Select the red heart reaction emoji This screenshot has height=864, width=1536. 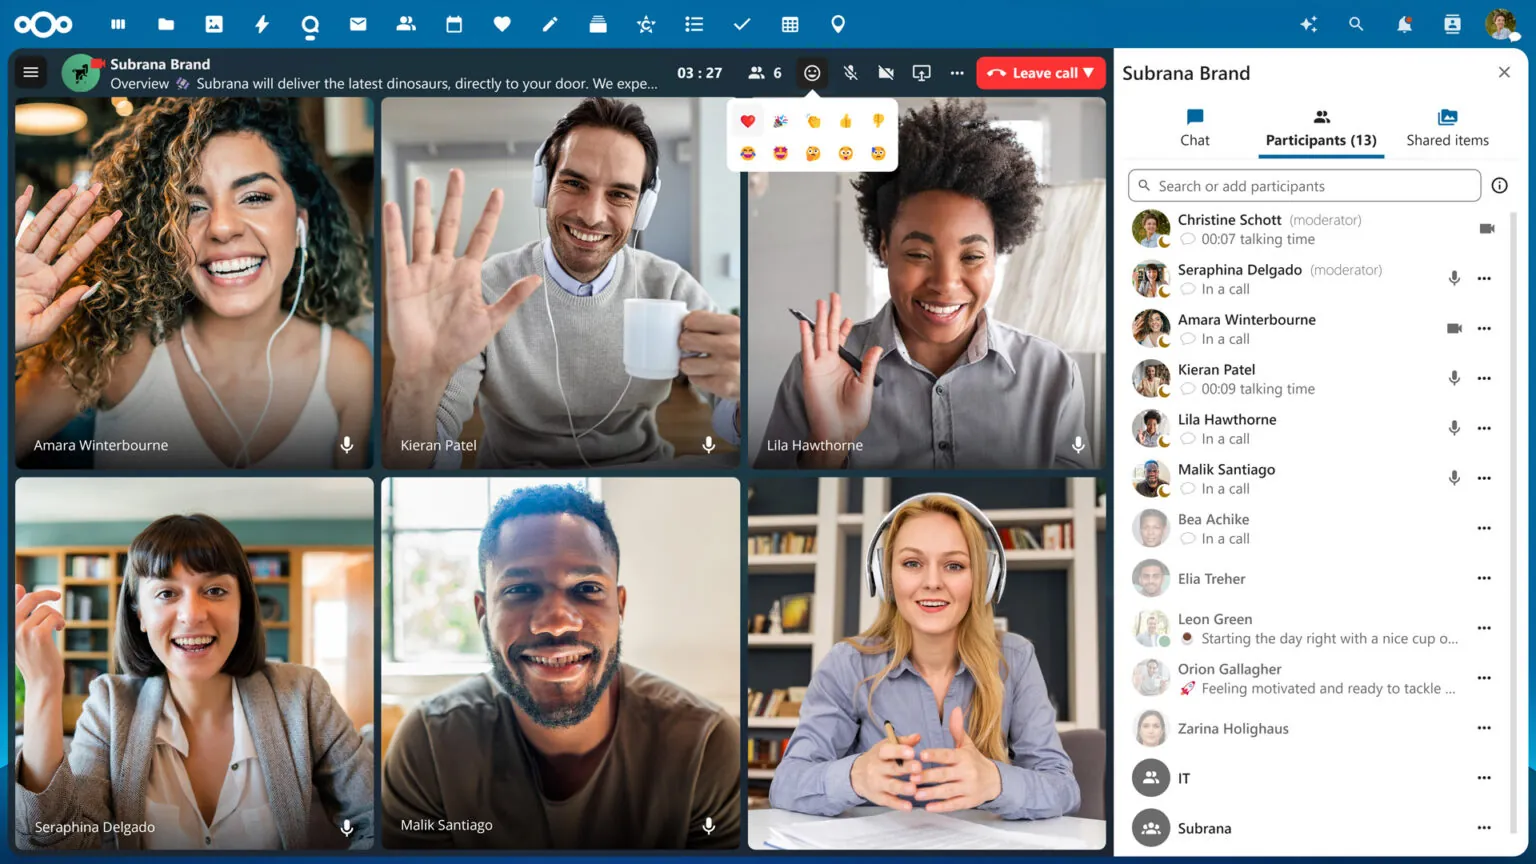click(747, 120)
